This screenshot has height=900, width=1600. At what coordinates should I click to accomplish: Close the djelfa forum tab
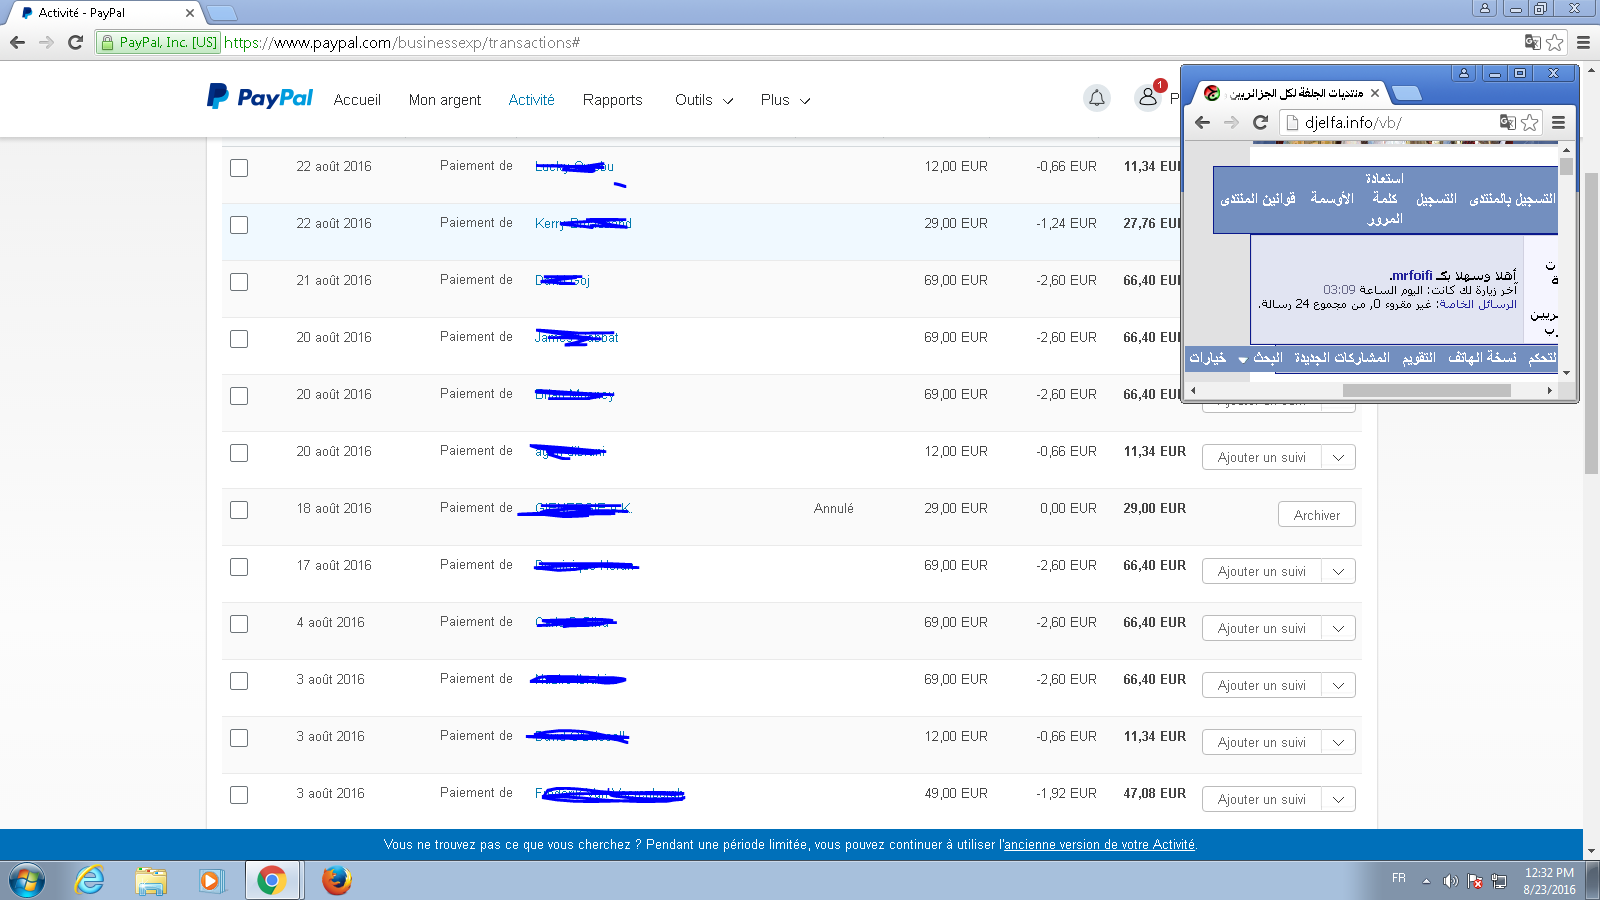pos(1375,93)
